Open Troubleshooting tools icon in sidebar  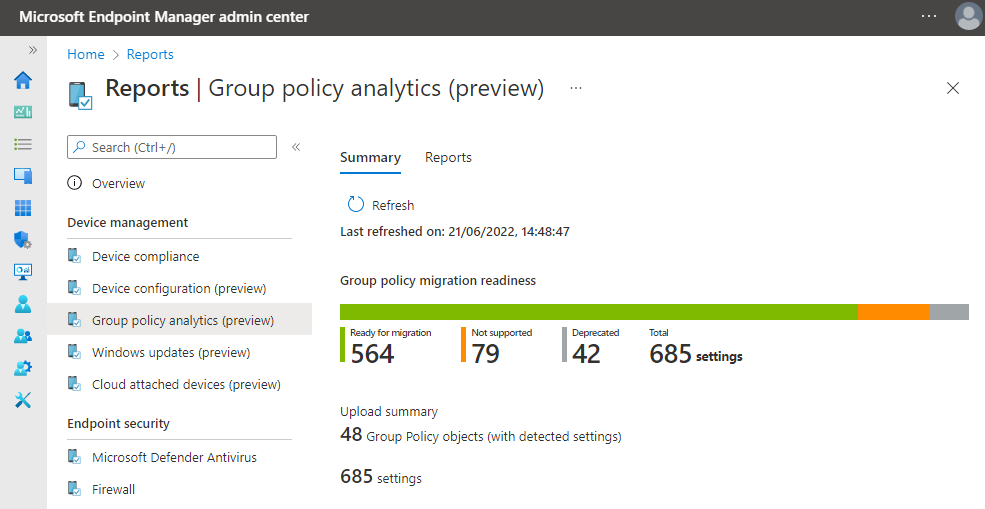[x=23, y=400]
